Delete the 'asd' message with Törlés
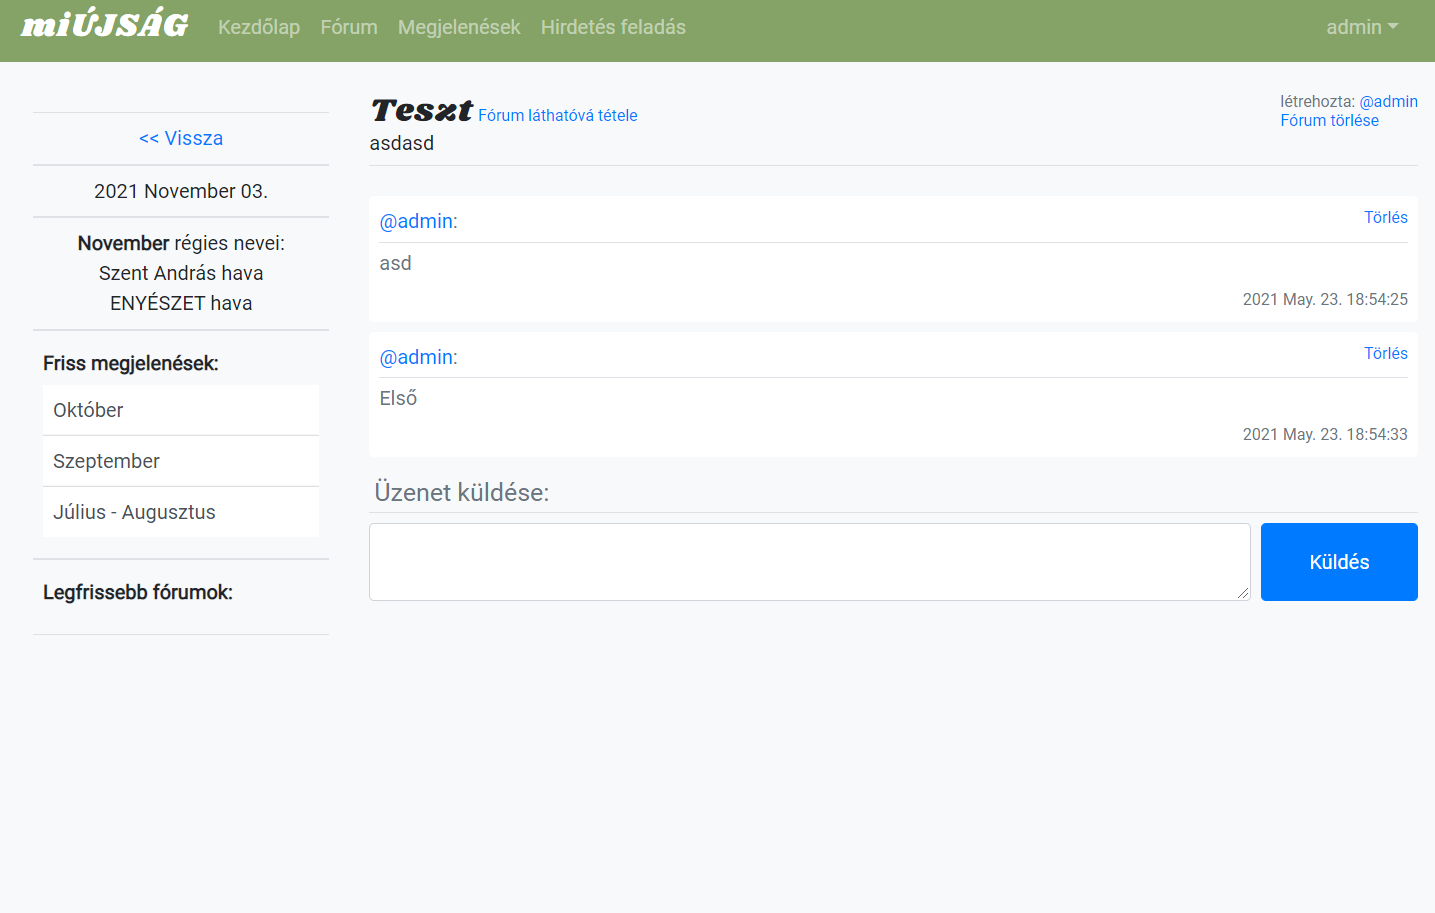1435x913 pixels. 1385,217
